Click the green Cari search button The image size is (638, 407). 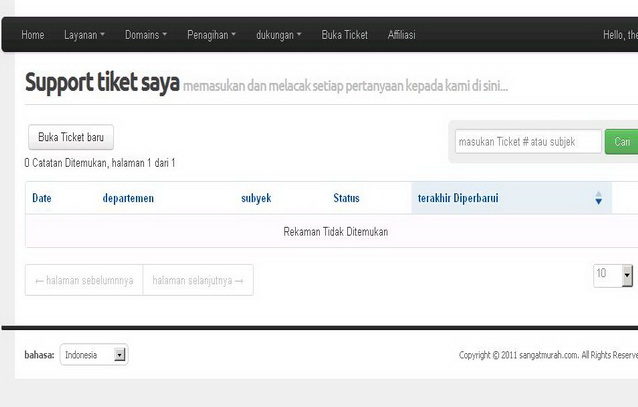(621, 142)
